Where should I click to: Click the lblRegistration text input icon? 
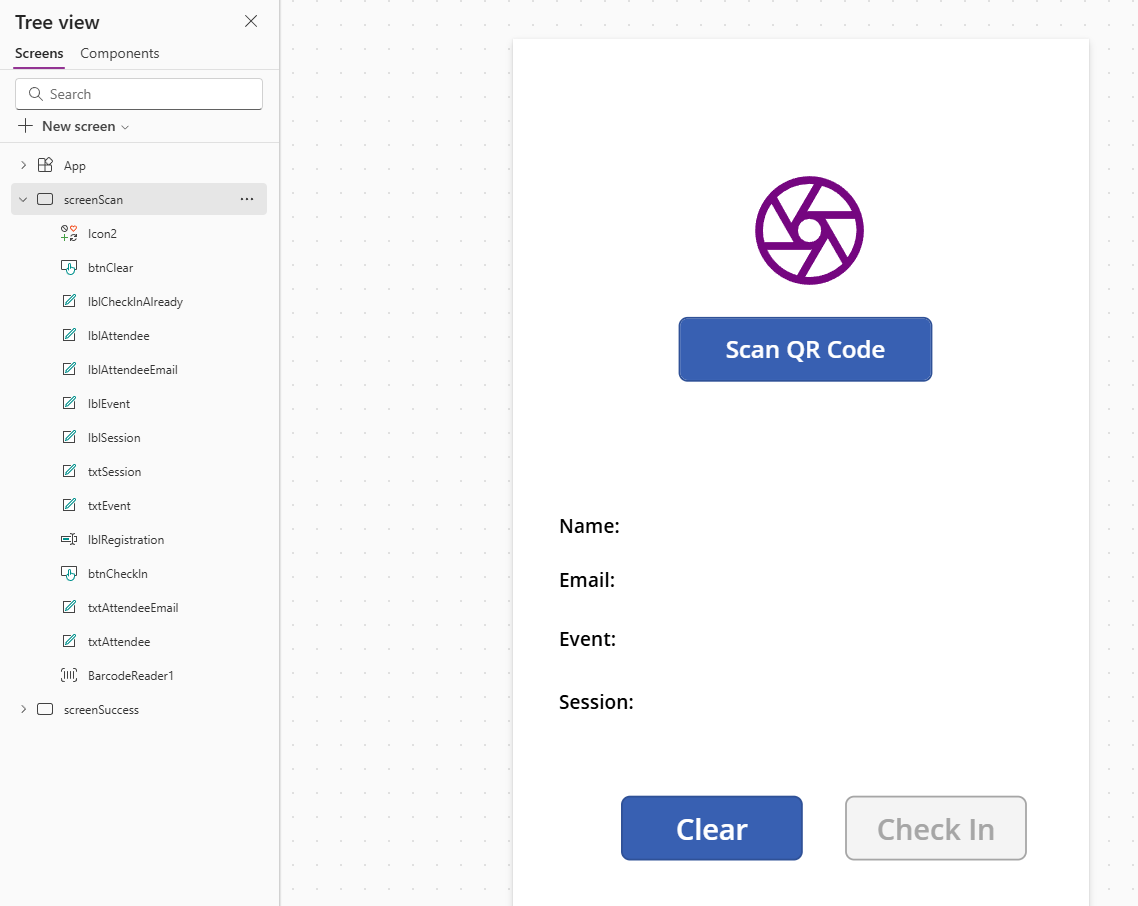[x=69, y=540]
